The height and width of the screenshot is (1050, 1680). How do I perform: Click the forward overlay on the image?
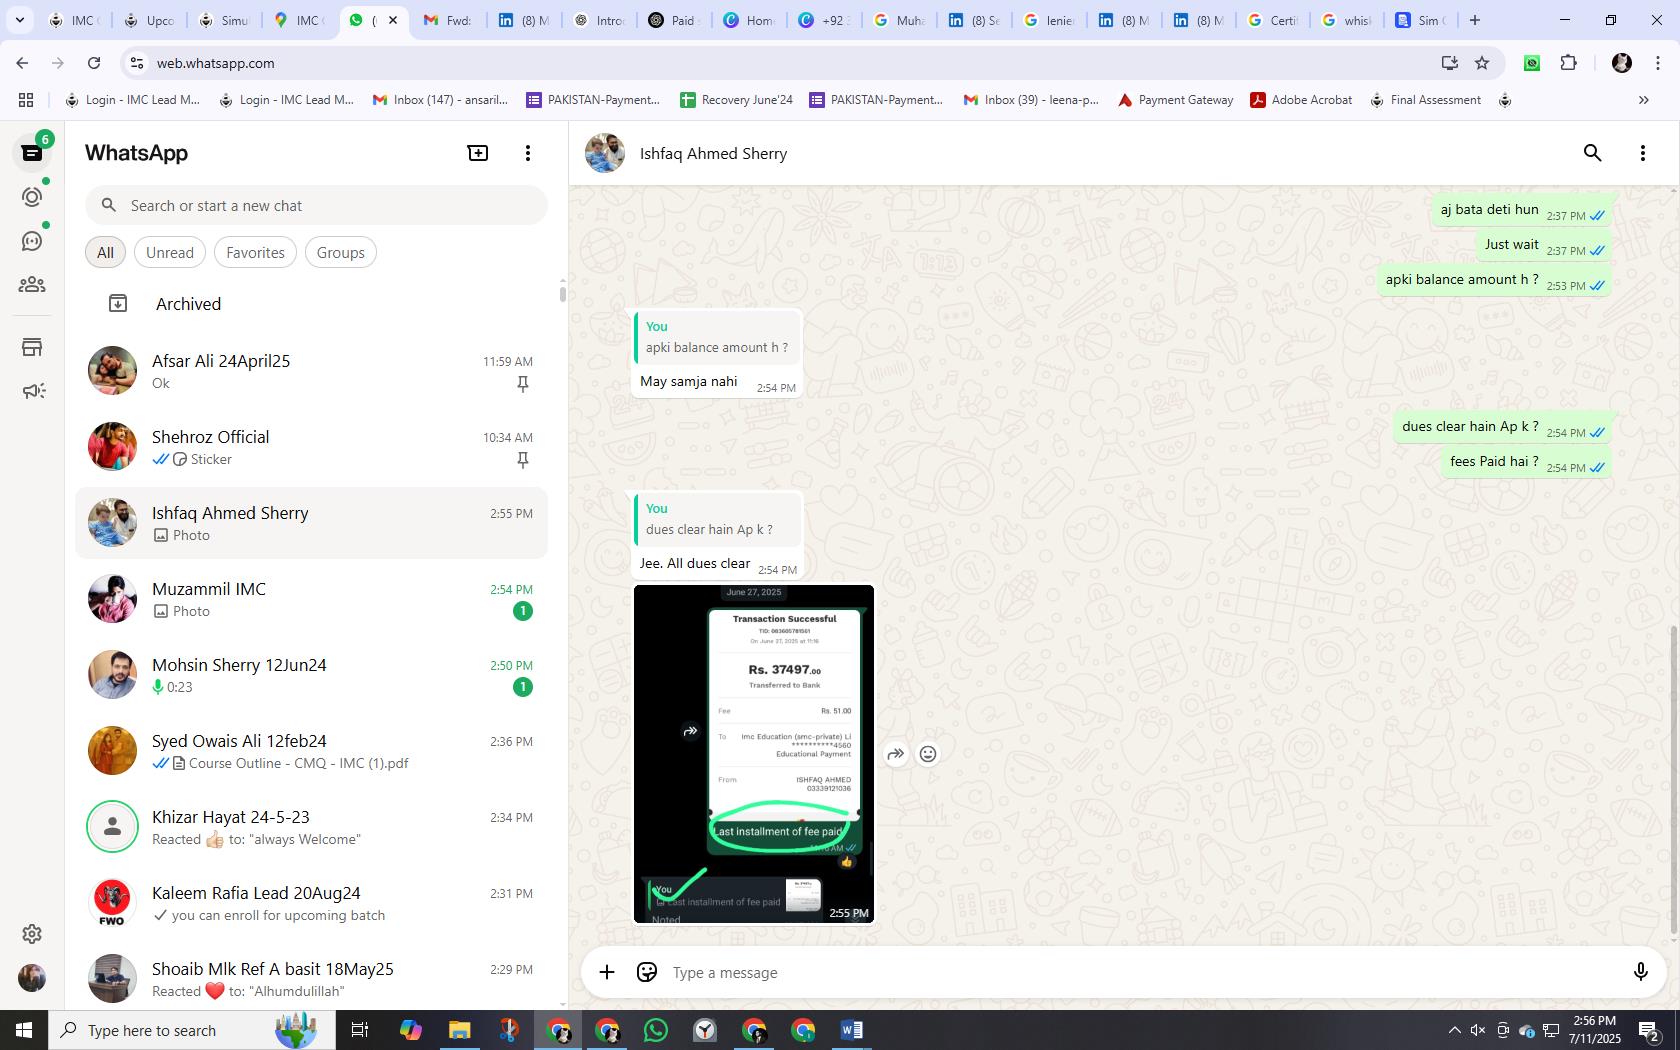690,731
